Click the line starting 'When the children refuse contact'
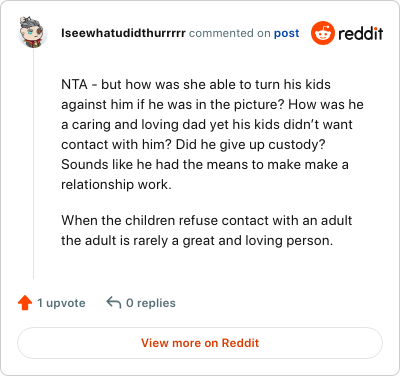 [207, 220]
